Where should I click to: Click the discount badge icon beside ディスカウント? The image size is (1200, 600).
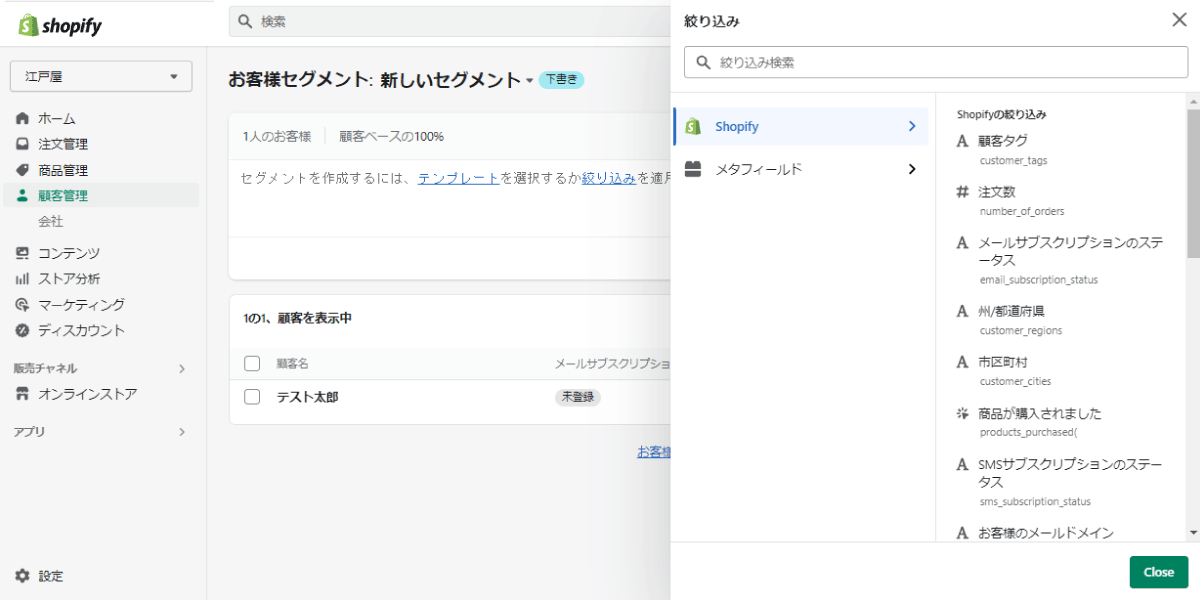22,330
